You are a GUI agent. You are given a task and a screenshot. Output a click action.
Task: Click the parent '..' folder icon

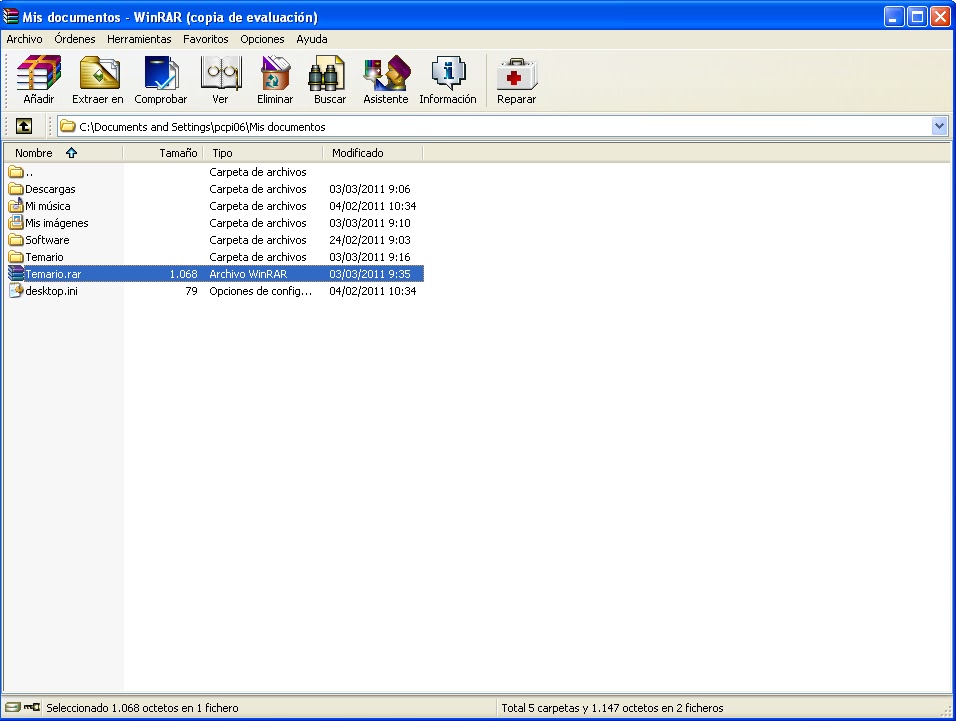16,172
